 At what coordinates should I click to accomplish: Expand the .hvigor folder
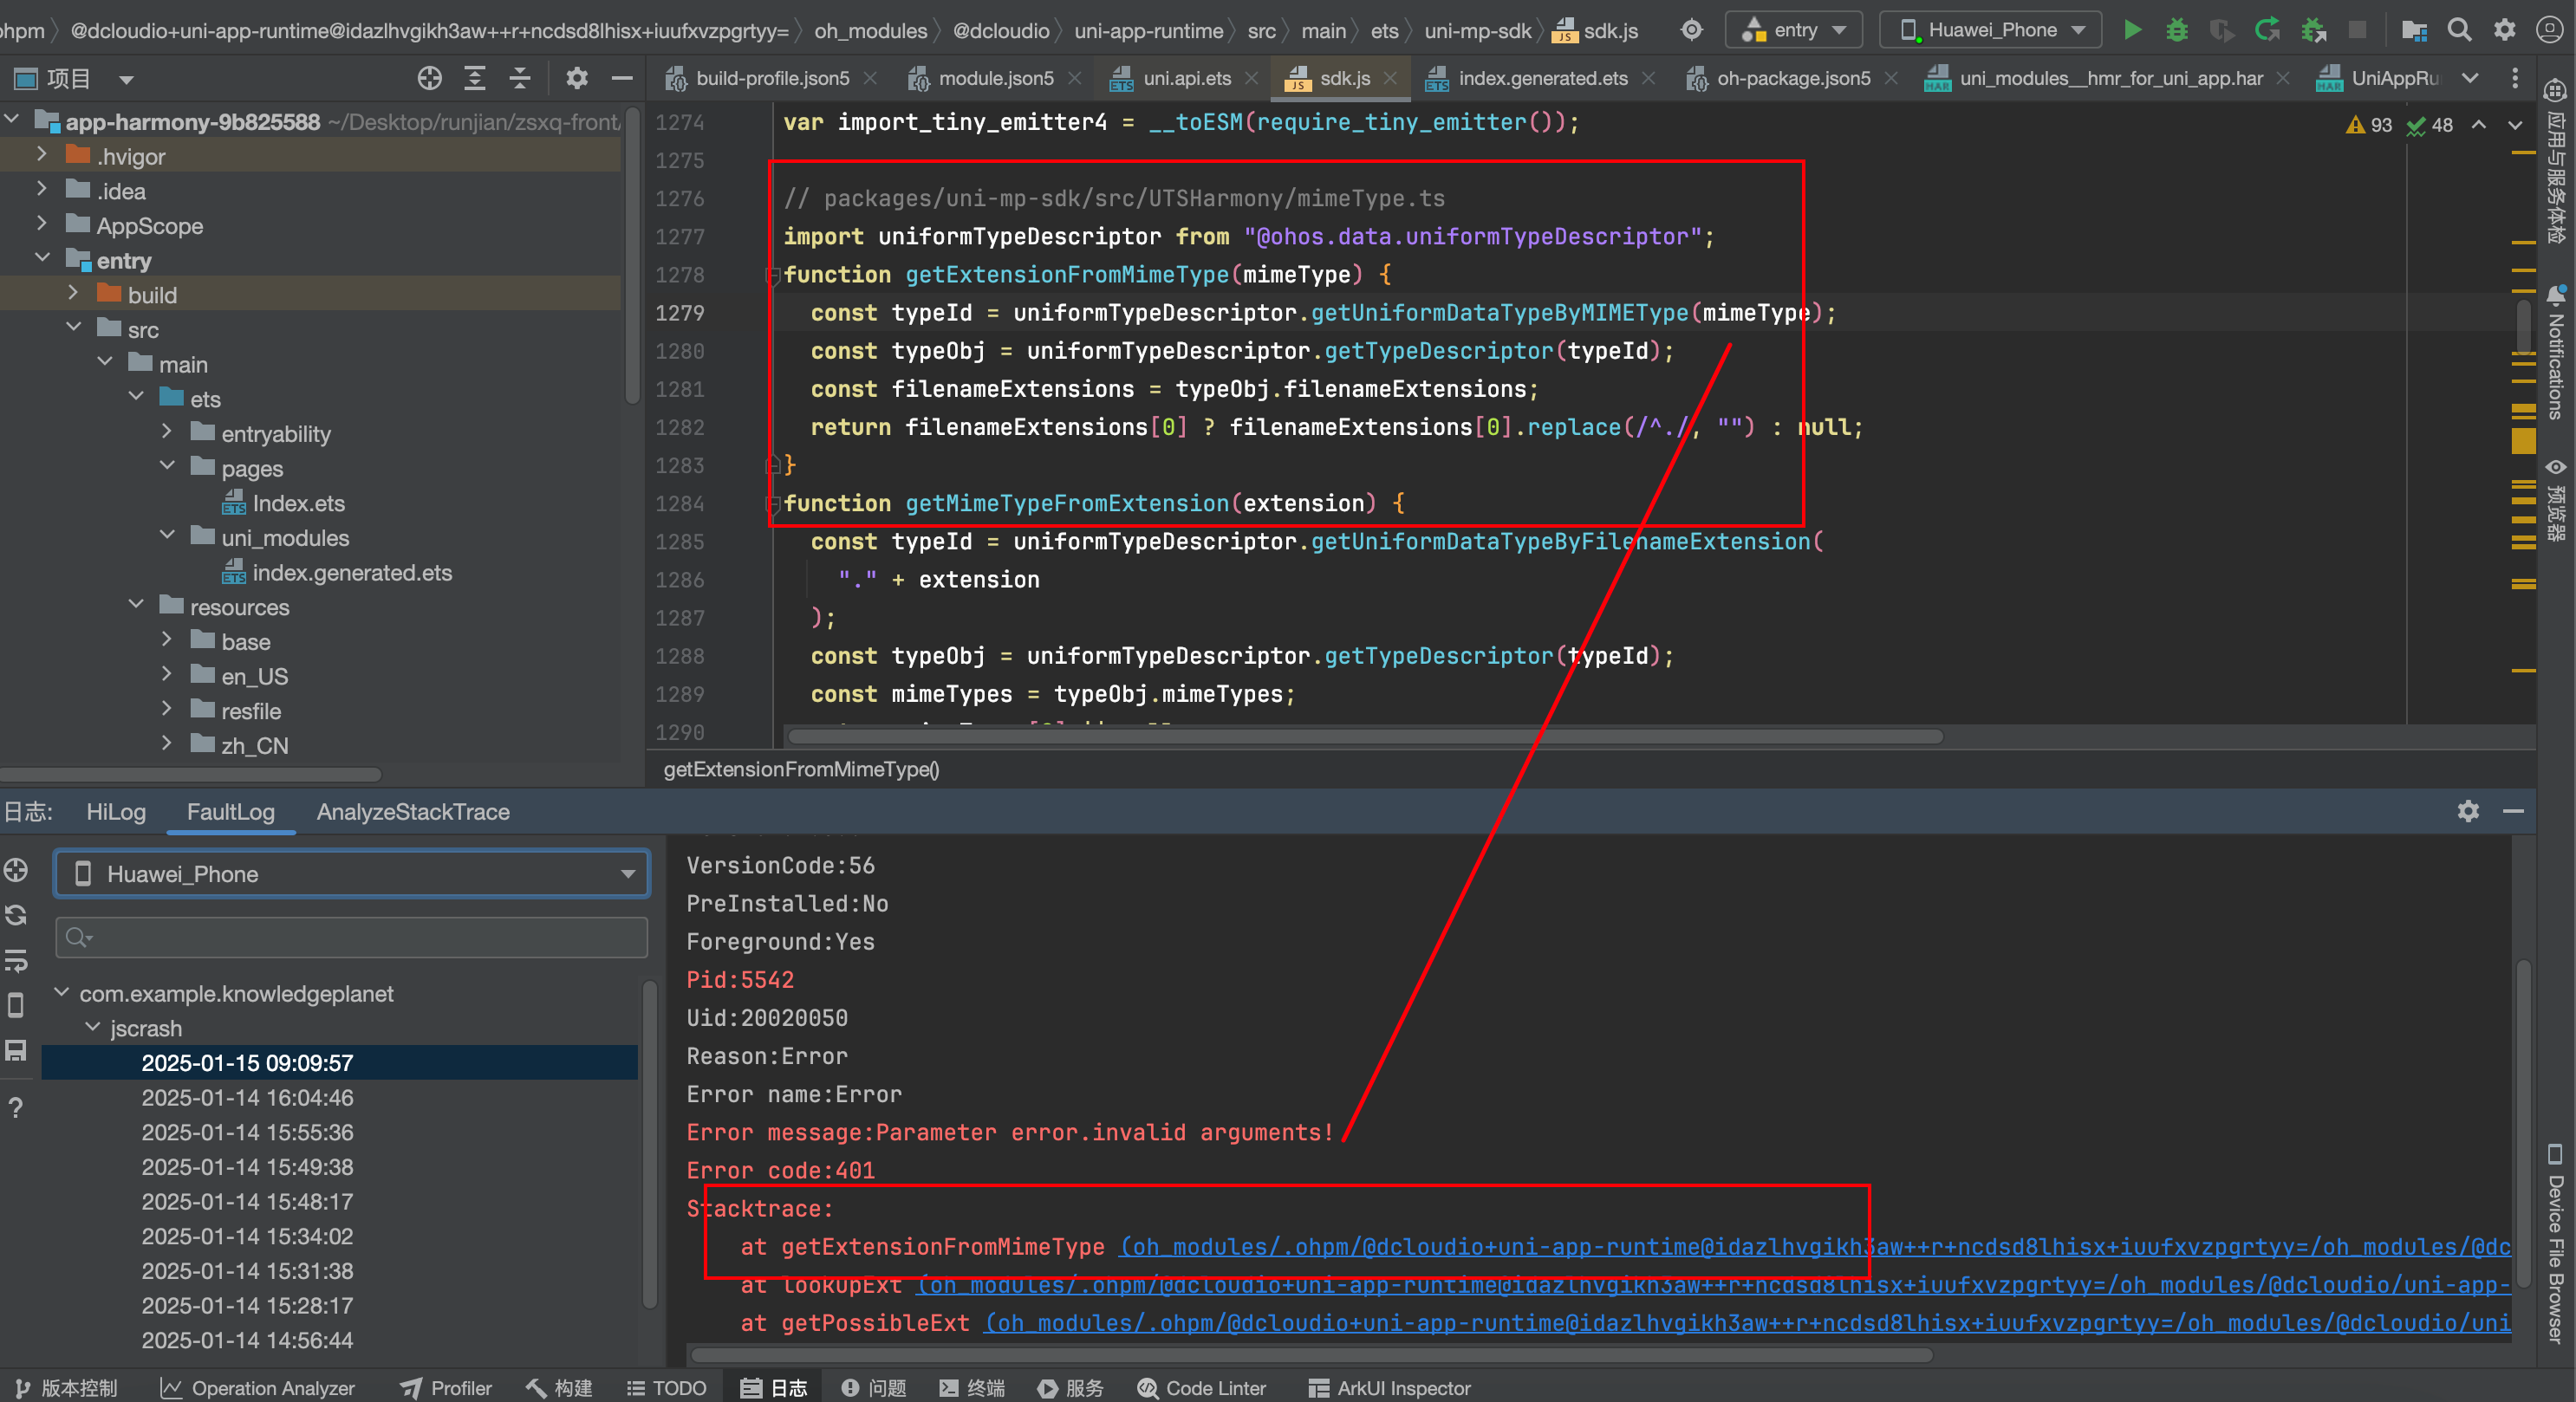point(42,156)
